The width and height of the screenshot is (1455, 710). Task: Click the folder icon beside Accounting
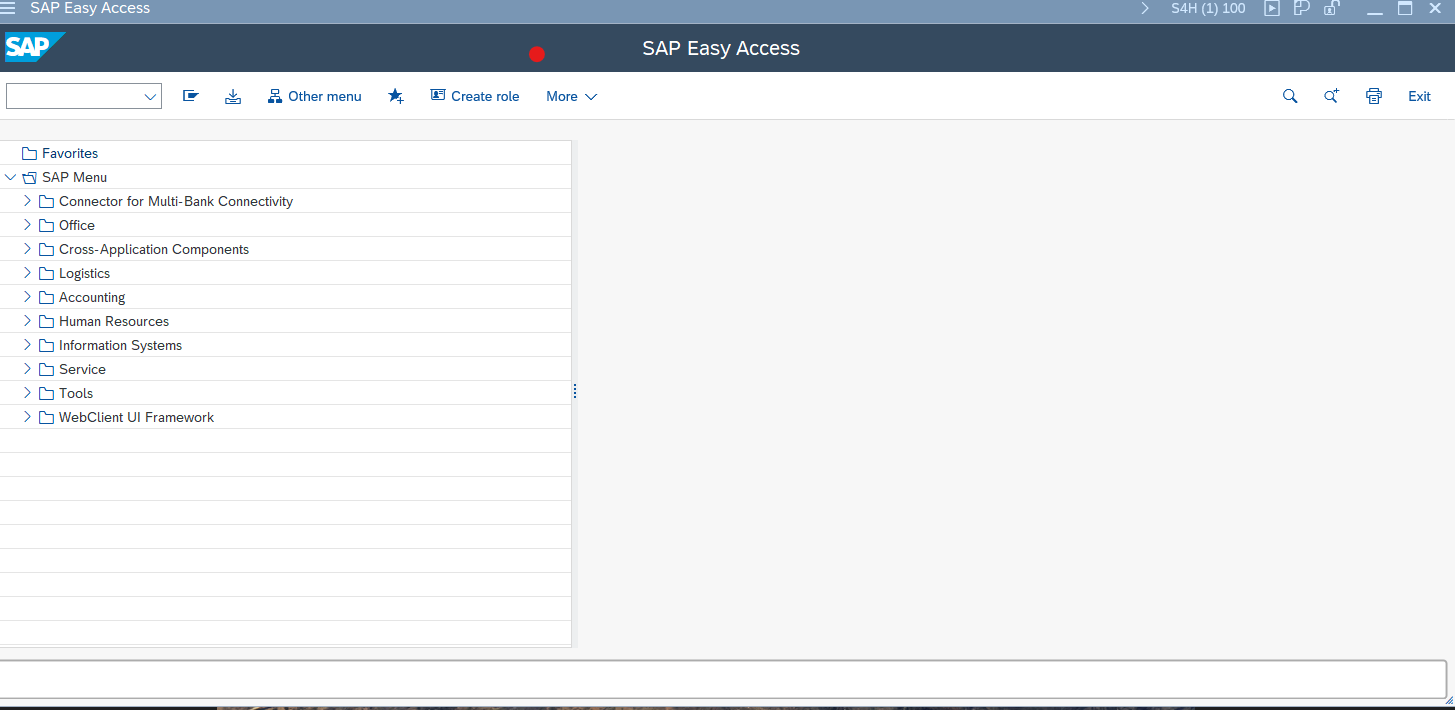click(46, 297)
